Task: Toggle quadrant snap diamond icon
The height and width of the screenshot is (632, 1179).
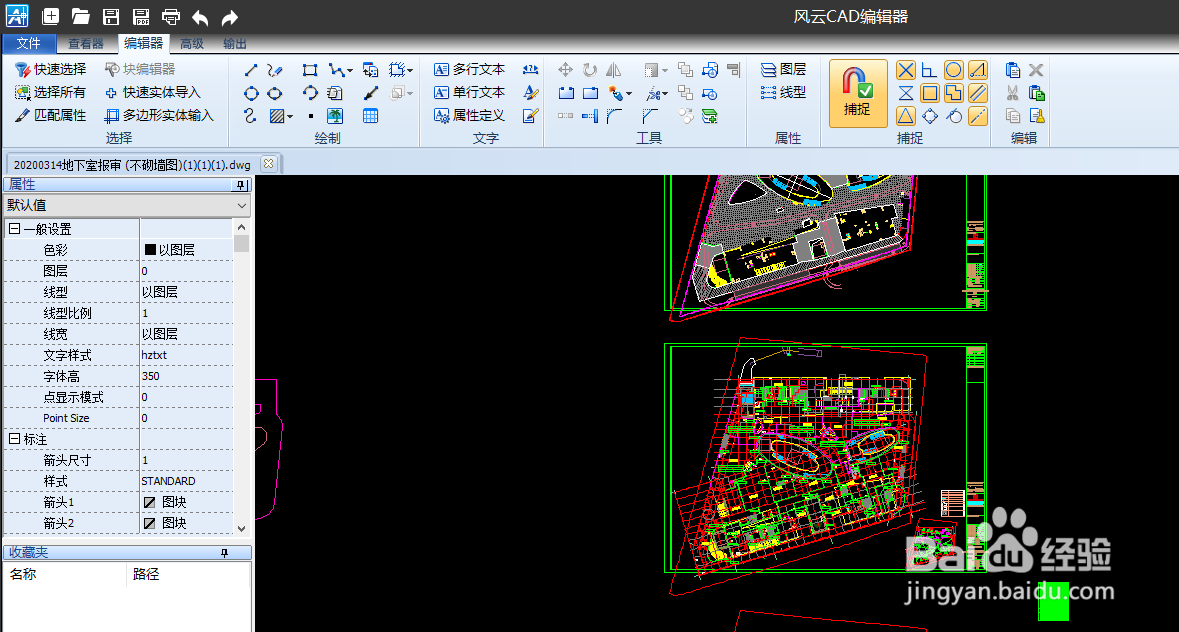Action: (930, 116)
